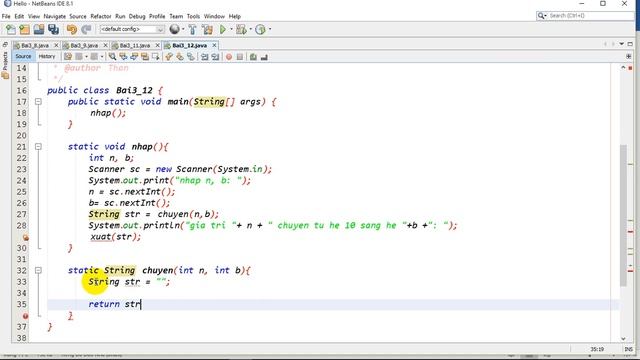
Task: Click the Shift Line Right icon
Action: click(215, 57)
